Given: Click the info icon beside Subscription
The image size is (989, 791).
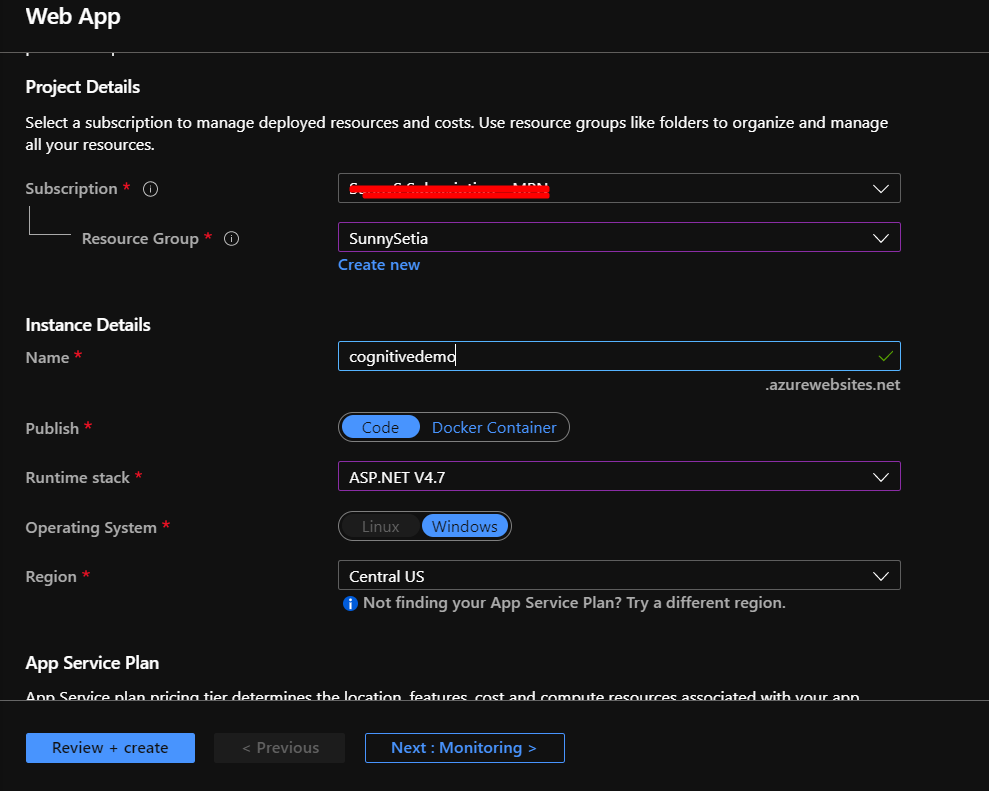Looking at the screenshot, I should tap(150, 188).
